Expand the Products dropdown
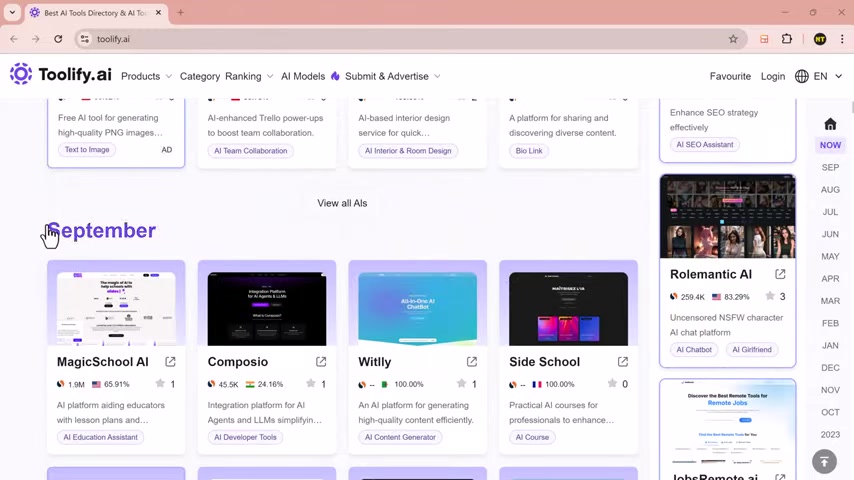The width and height of the screenshot is (854, 480). click(147, 76)
